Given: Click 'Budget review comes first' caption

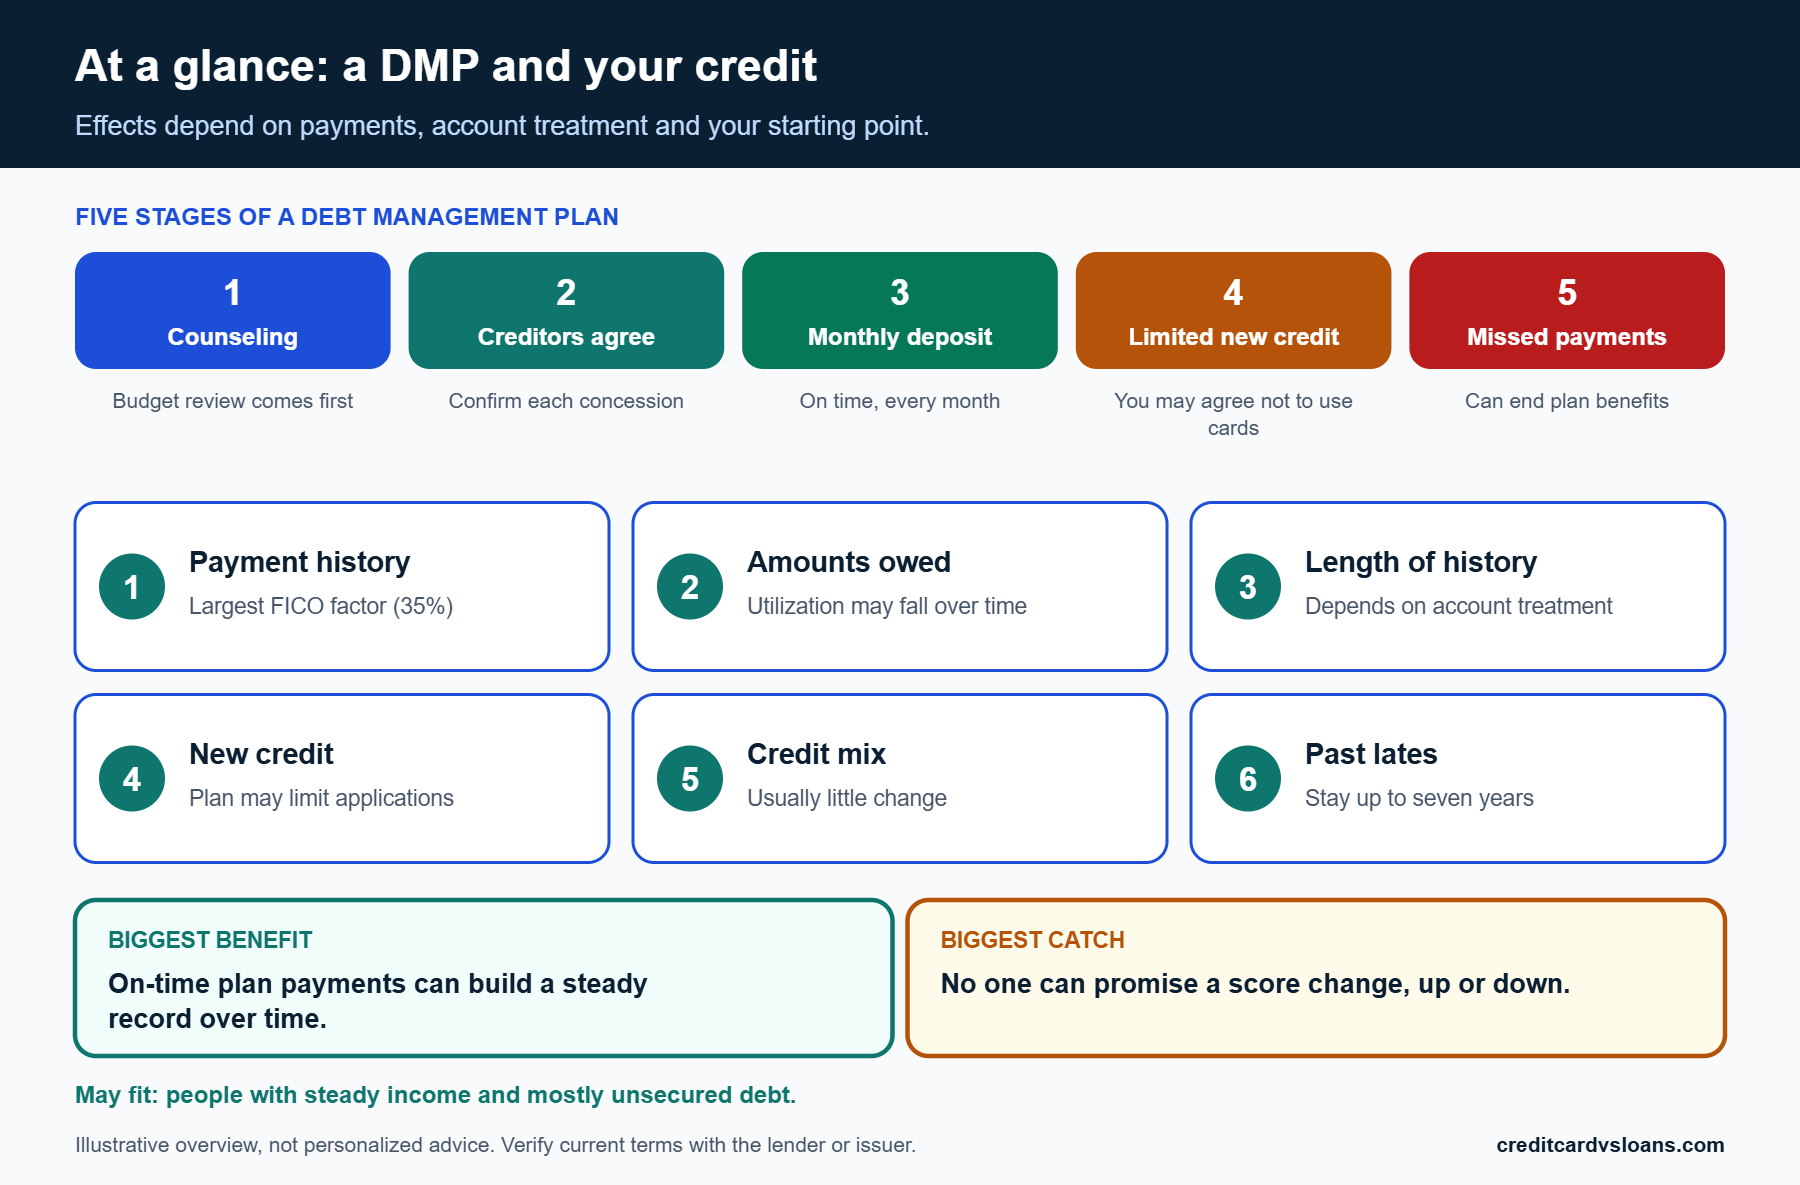Looking at the screenshot, I should click(232, 401).
